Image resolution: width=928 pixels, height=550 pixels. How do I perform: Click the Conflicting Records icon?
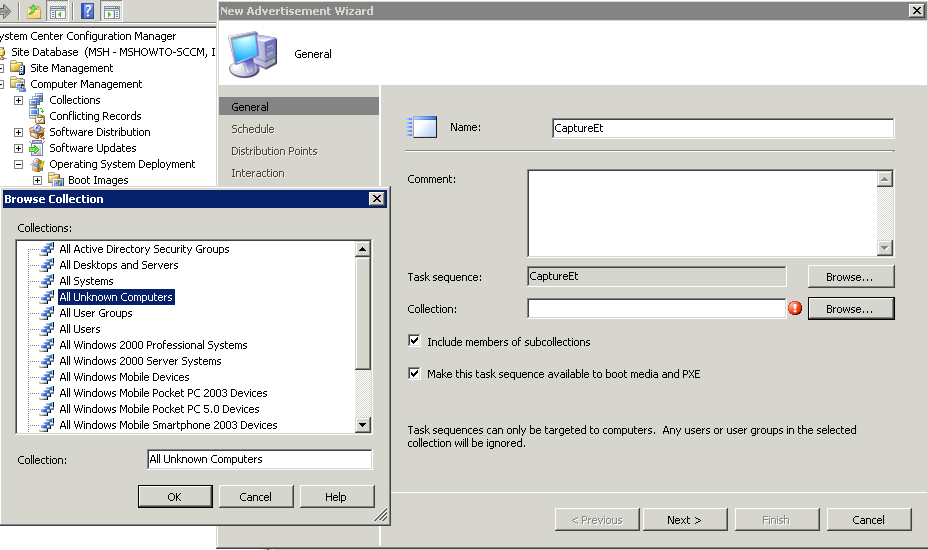(x=36, y=115)
